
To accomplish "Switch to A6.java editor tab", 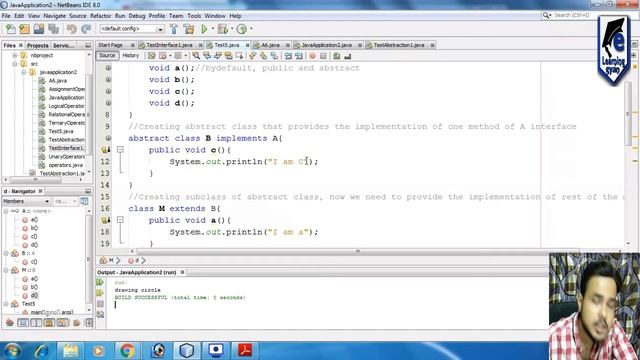I will coord(271,45).
